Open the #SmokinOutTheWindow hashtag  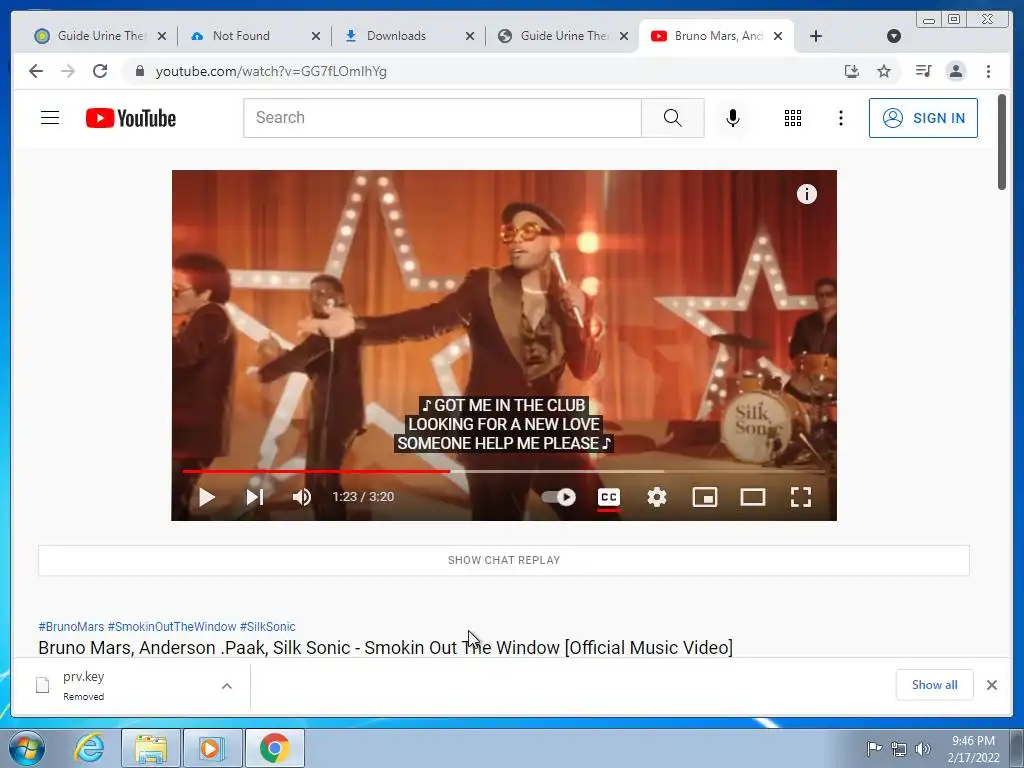172,626
